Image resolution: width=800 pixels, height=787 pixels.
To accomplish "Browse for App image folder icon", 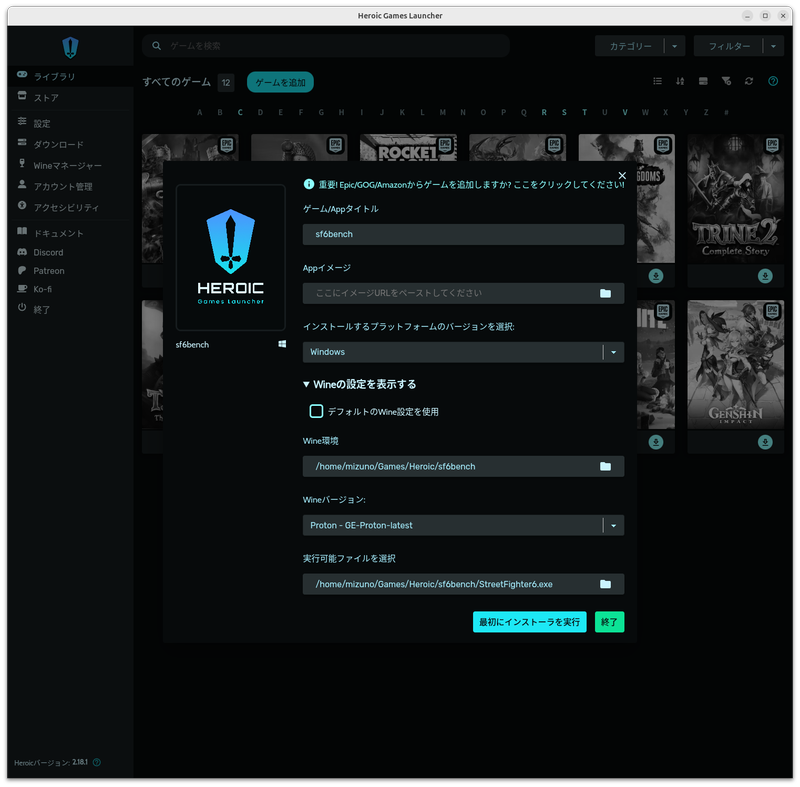I will pos(605,293).
